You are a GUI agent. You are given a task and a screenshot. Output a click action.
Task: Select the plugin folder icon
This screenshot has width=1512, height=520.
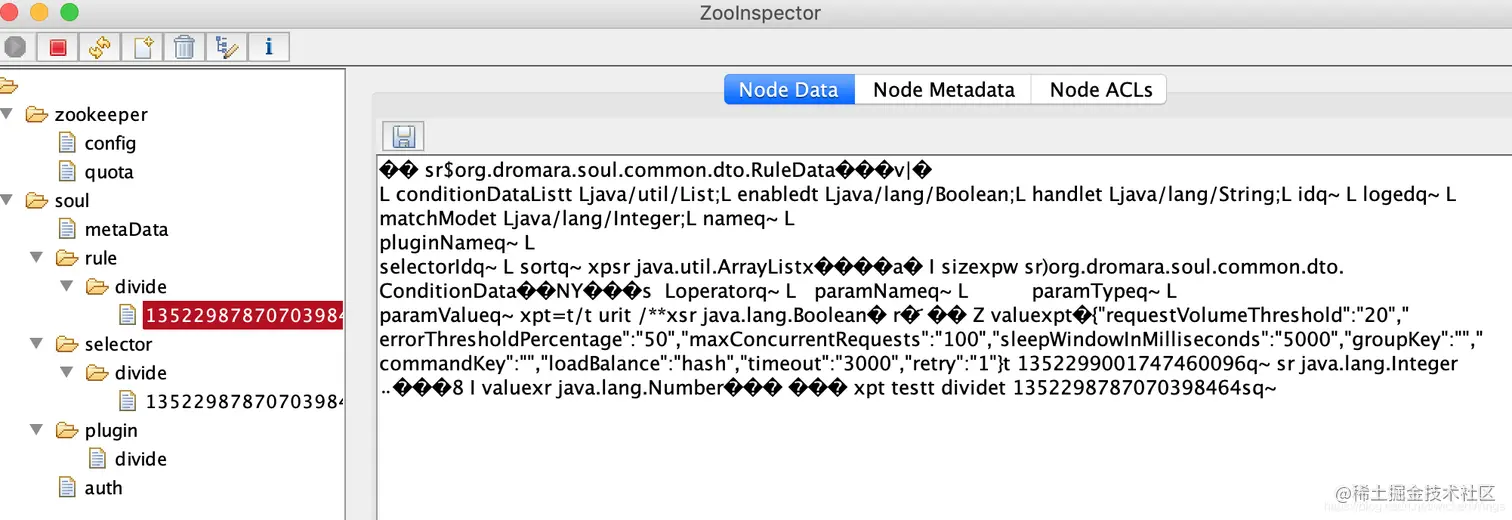point(67,431)
